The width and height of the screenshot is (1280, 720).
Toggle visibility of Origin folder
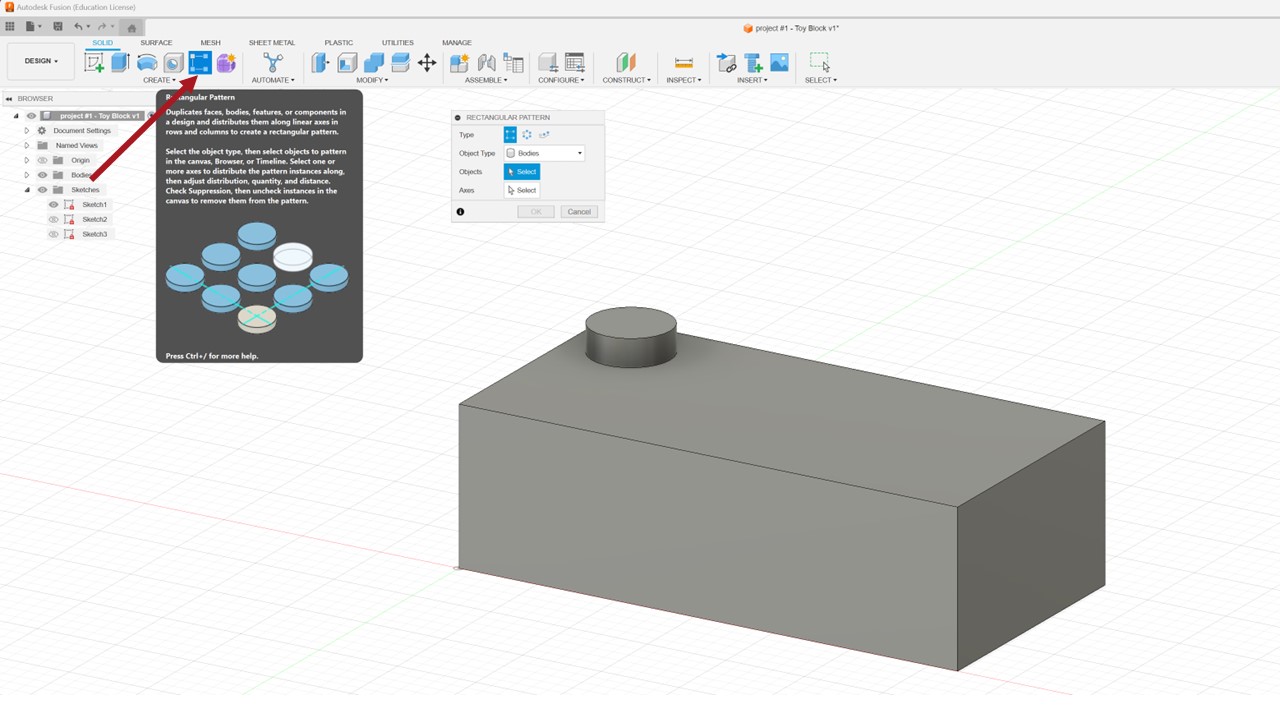(x=42, y=160)
